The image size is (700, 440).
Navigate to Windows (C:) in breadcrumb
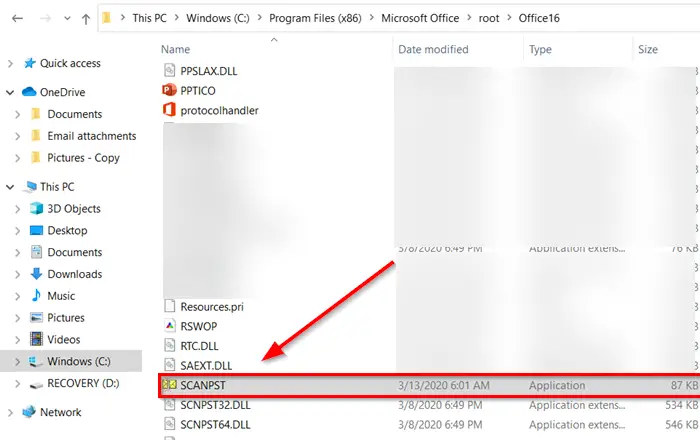pyautogui.click(x=217, y=18)
